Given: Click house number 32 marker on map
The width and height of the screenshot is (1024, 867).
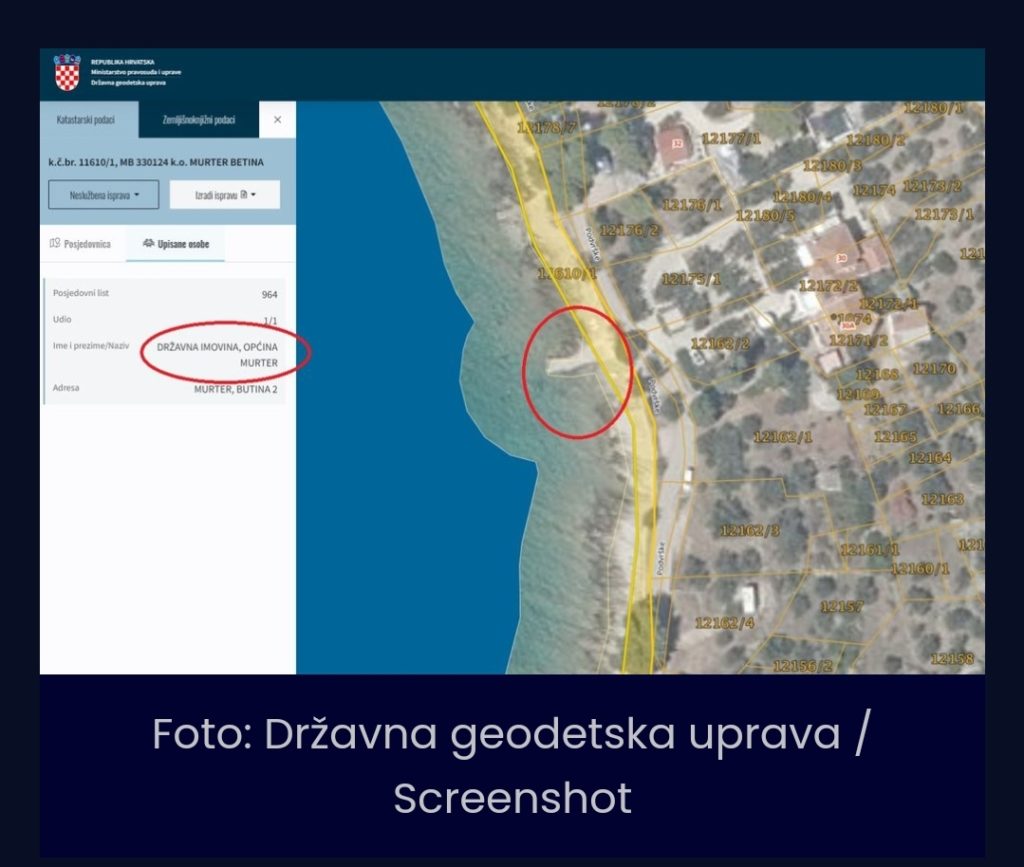Looking at the screenshot, I should click(677, 144).
